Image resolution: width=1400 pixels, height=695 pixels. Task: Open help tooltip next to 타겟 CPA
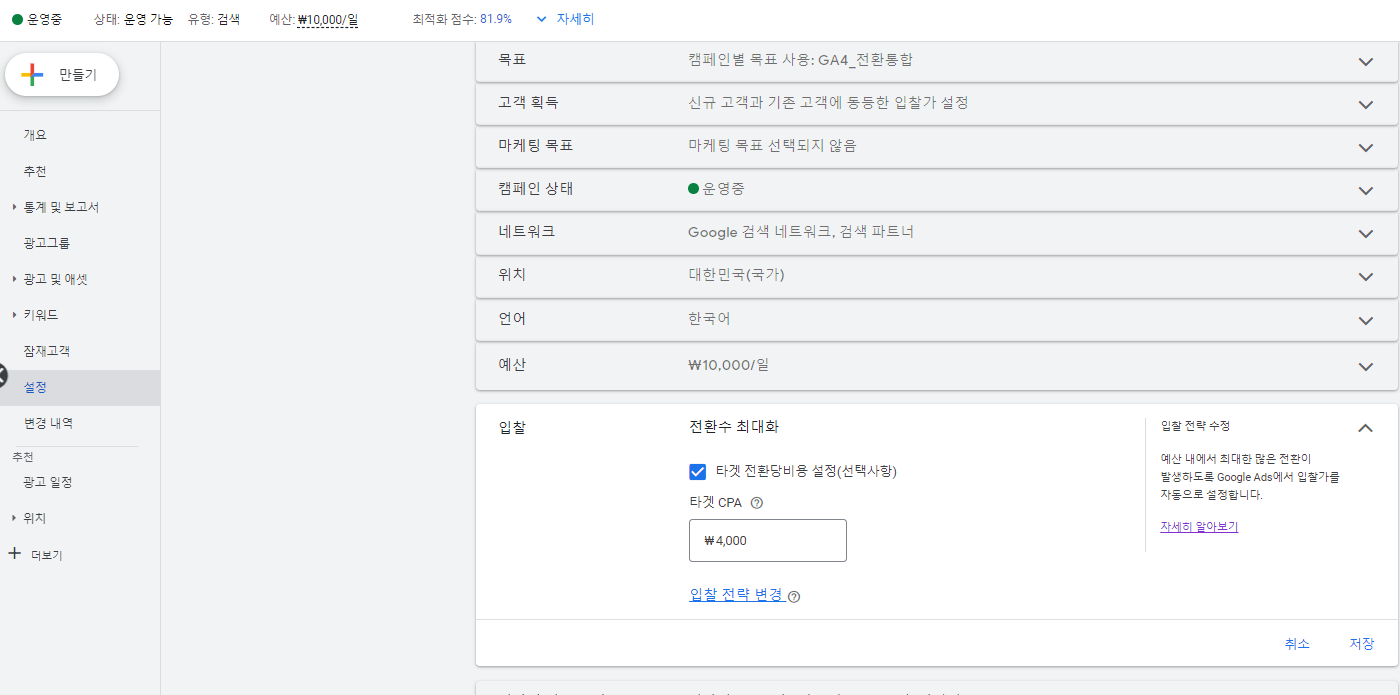(757, 503)
